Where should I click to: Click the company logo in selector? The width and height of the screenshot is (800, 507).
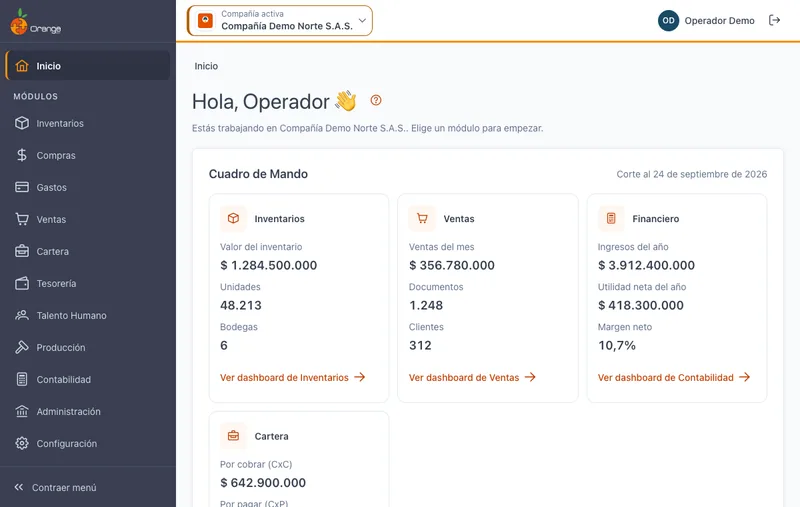tap(206, 20)
